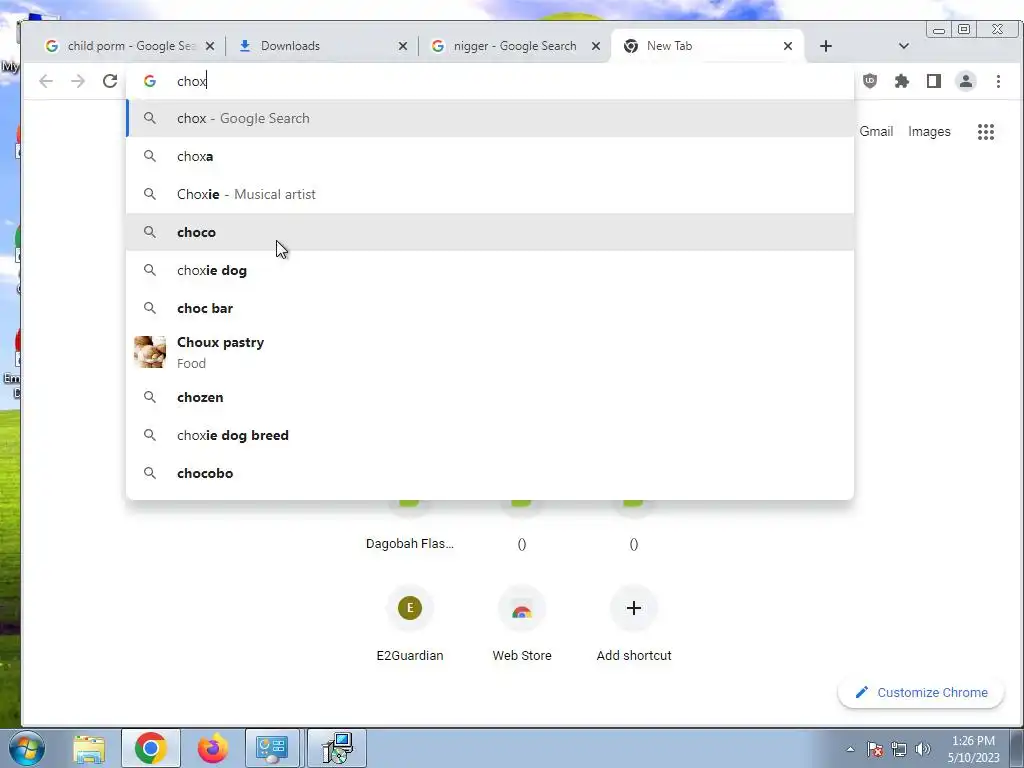Open the installer taskbar item
The width and height of the screenshot is (1024, 768).
[x=337, y=748]
